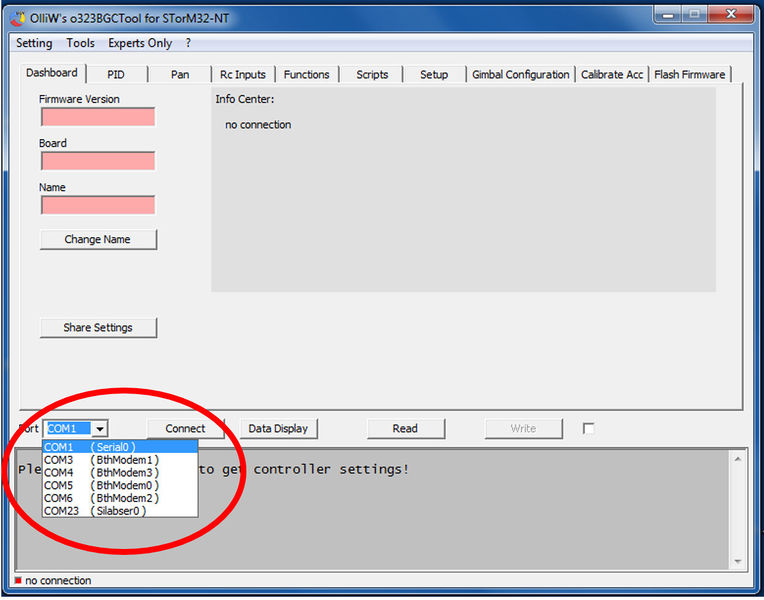Open the question mark help menu
This screenshot has height=600, width=764.
188,43
